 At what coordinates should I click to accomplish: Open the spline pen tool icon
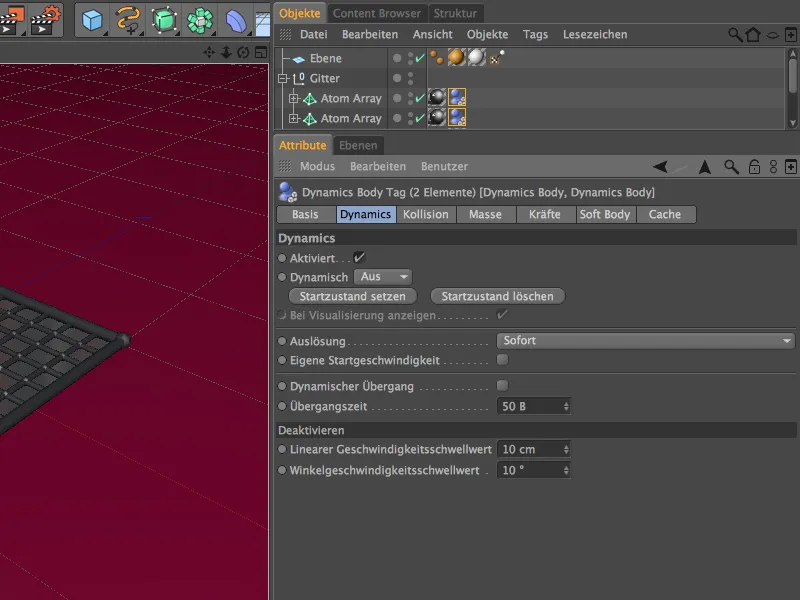(128, 20)
